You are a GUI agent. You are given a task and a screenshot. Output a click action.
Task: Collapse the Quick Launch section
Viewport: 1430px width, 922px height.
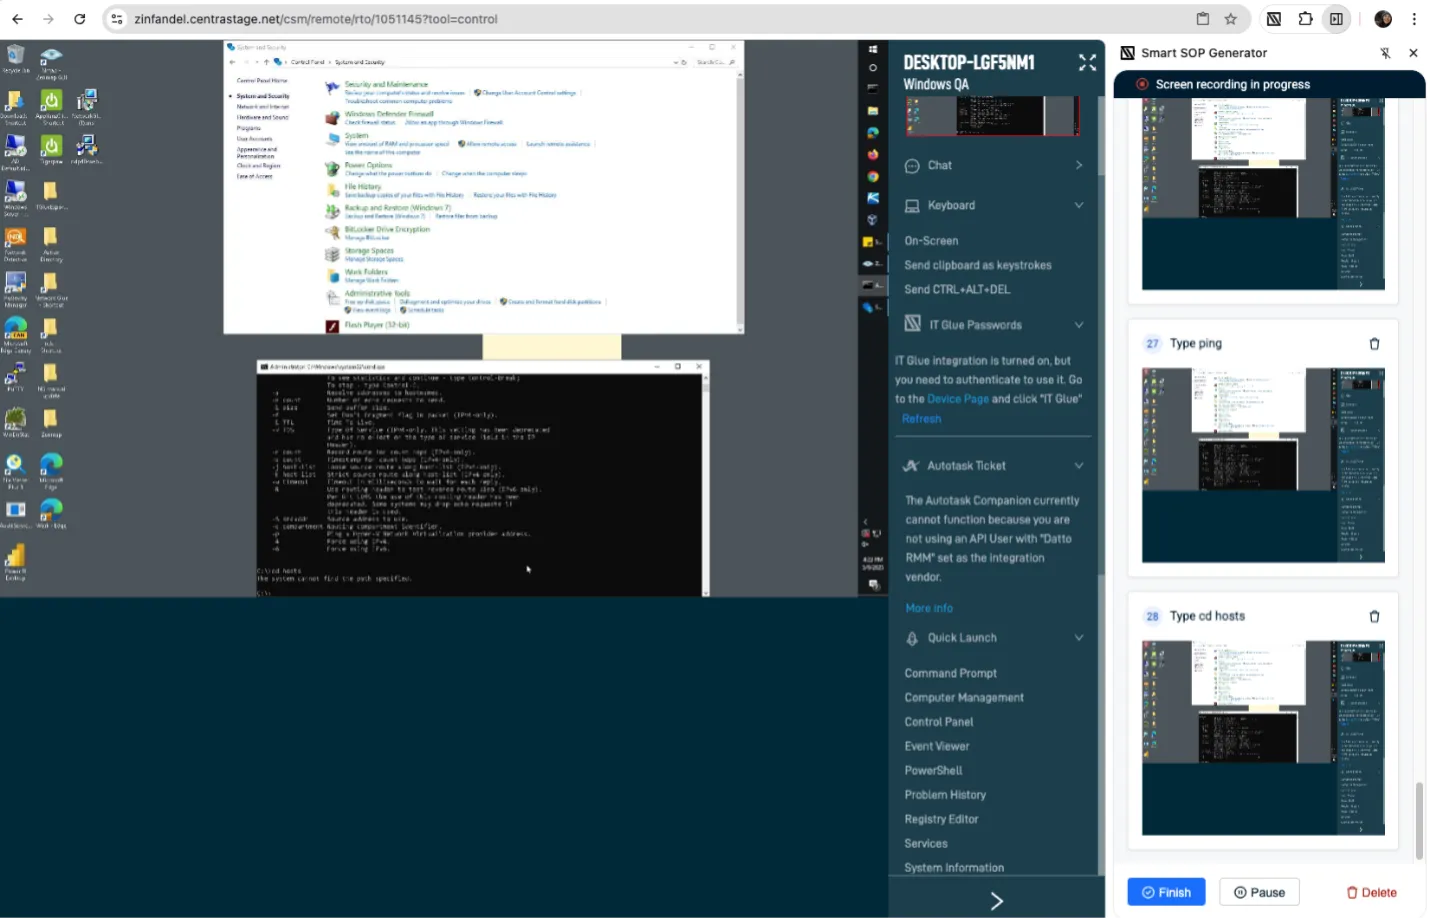pyautogui.click(x=1078, y=638)
